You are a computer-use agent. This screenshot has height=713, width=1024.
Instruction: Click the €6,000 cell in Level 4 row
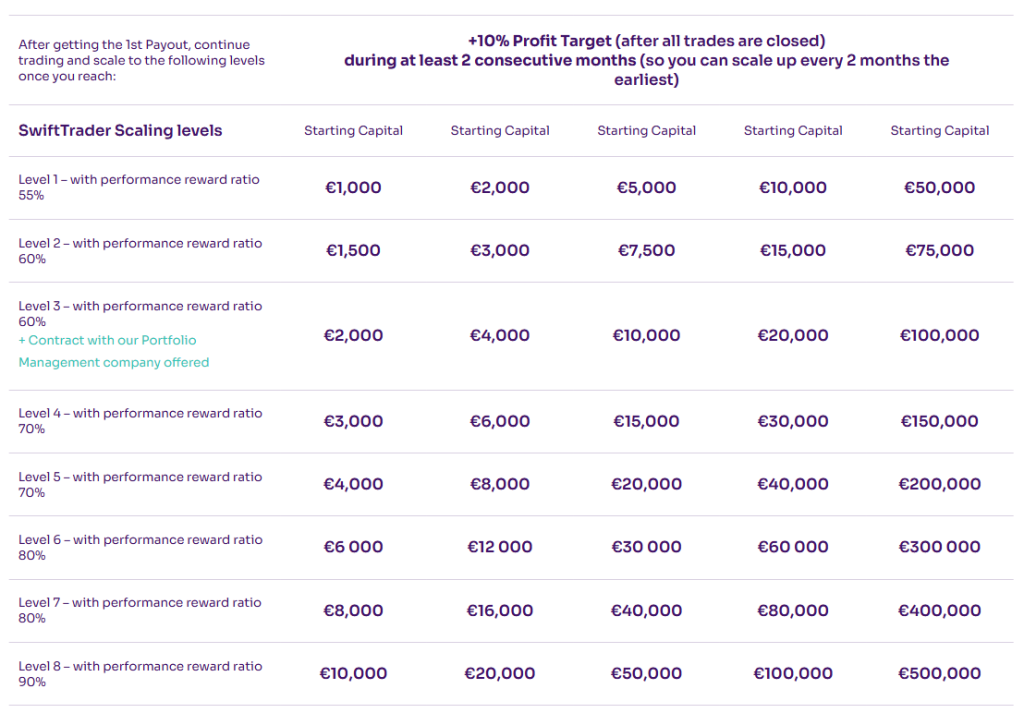click(x=500, y=421)
